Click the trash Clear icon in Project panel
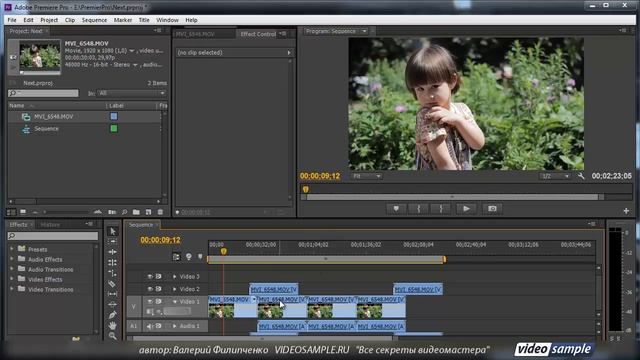 160,212
